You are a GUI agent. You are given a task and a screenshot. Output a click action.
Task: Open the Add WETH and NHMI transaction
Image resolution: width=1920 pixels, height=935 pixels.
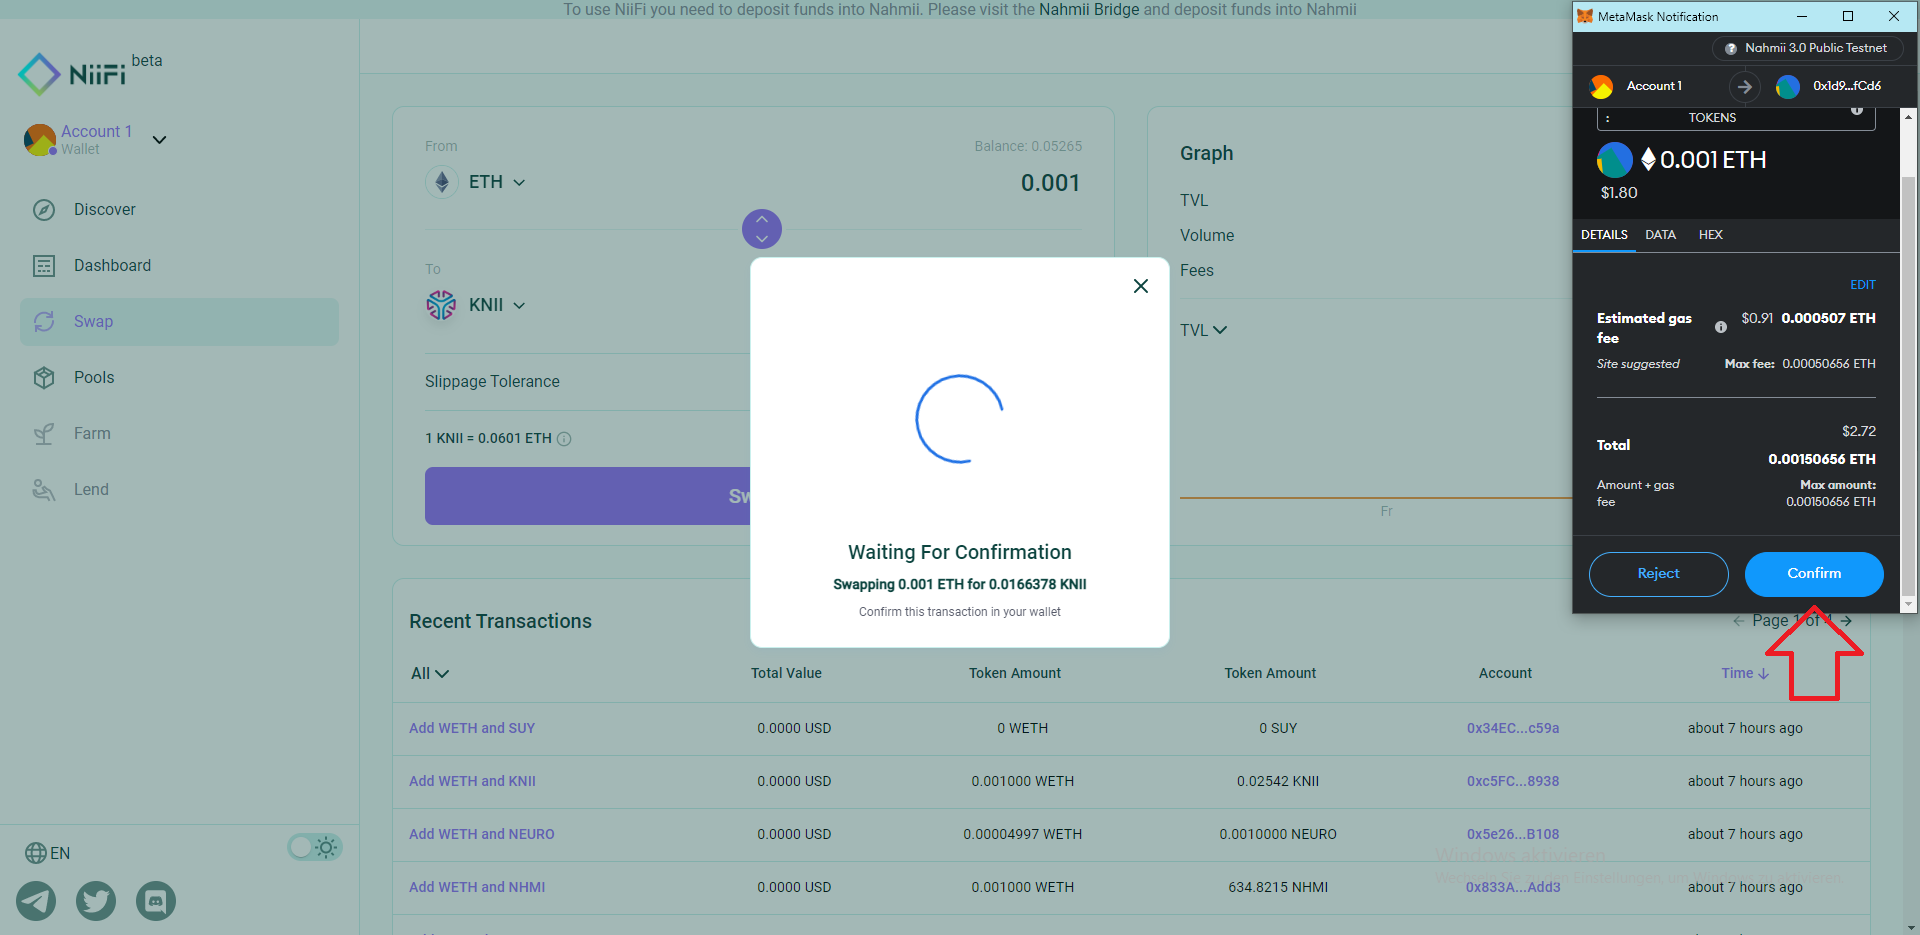[477, 887]
